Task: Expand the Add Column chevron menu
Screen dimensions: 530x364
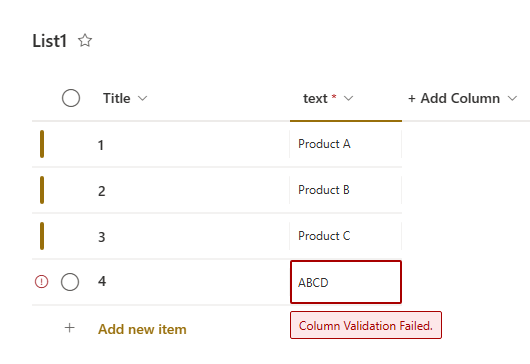Action: [x=512, y=98]
